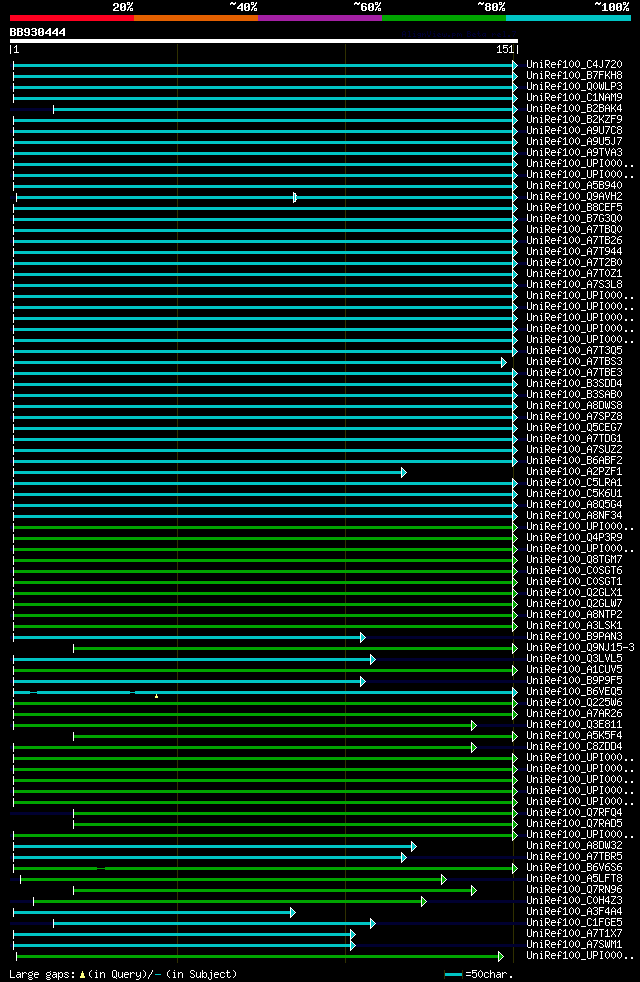Select hit label UniRef100_C0SGT6
The height and width of the screenshot is (982, 640).
(x=574, y=571)
